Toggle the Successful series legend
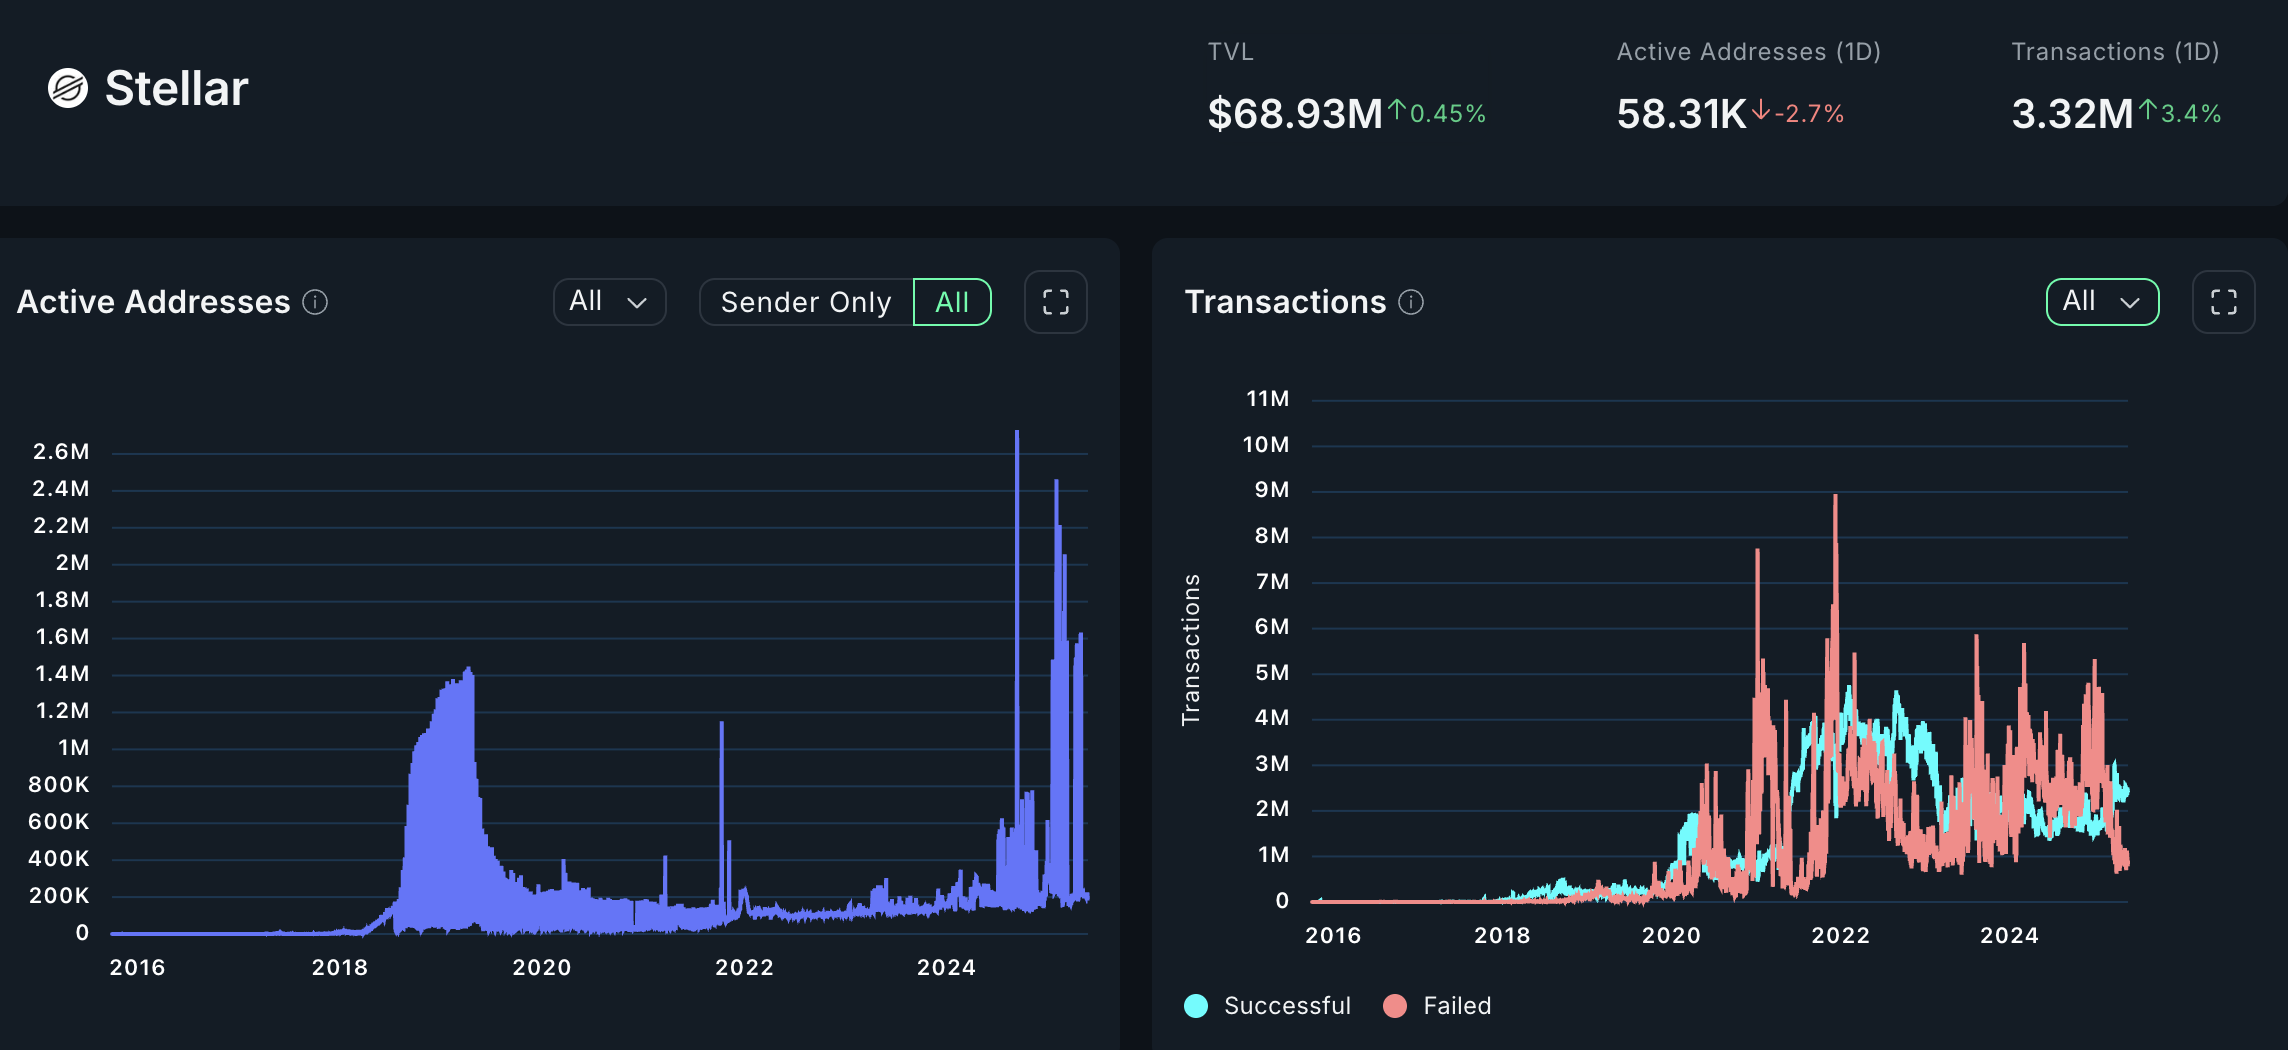2288x1050 pixels. [x=1268, y=1006]
